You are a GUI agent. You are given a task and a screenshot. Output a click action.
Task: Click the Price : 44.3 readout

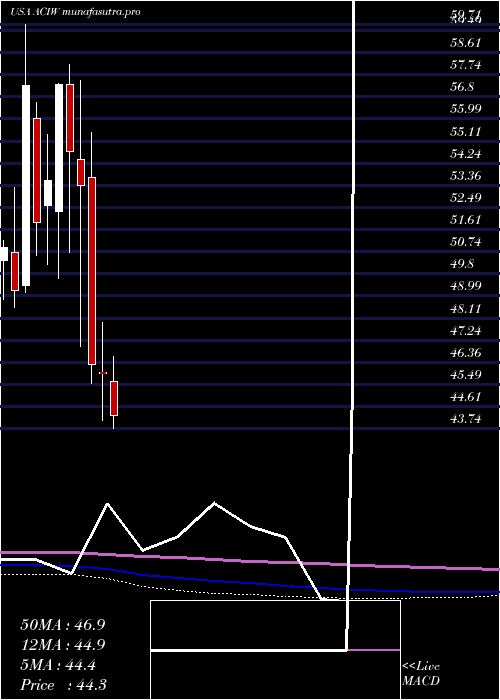(63, 685)
